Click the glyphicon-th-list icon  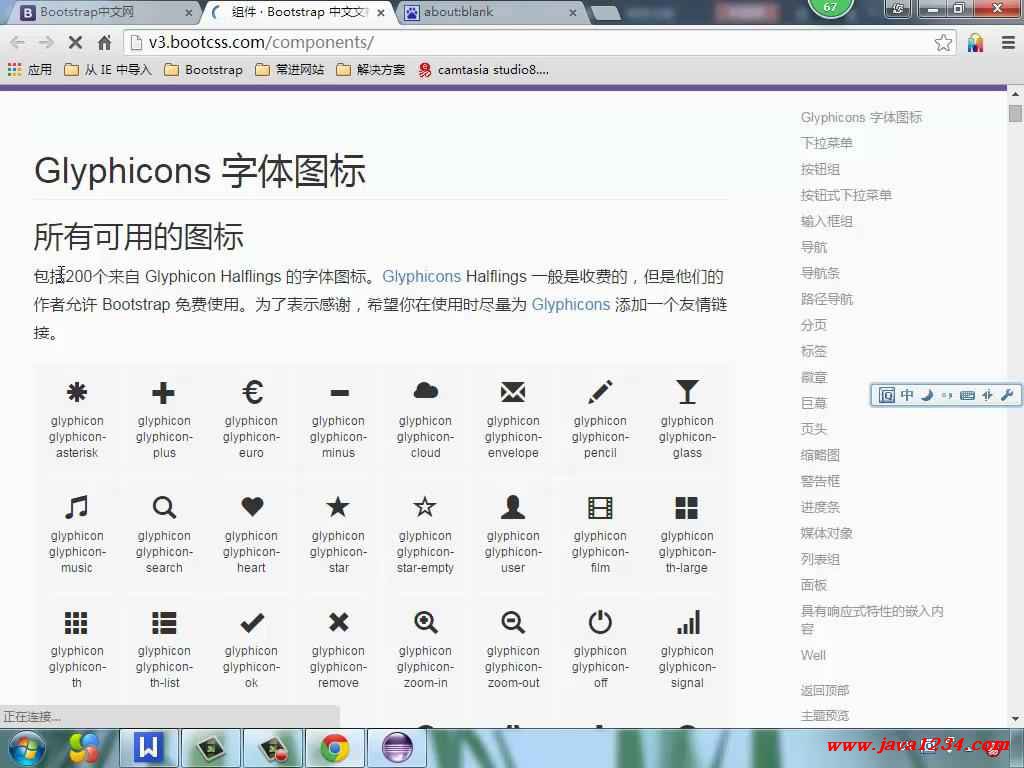(x=164, y=623)
